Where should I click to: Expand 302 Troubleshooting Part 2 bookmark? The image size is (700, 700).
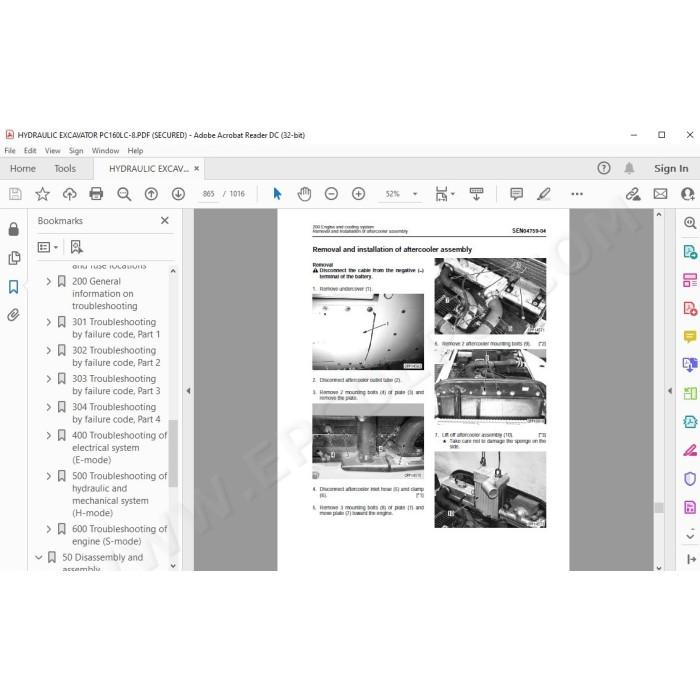[49, 350]
